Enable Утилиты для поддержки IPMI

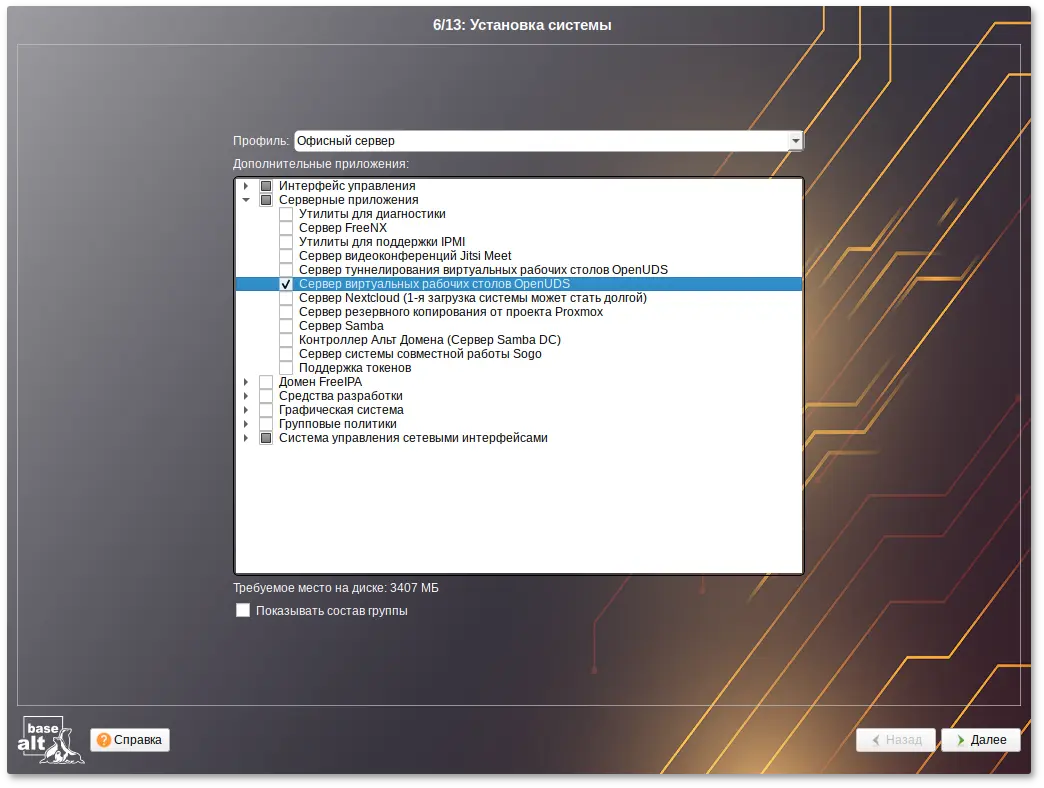[x=286, y=241]
